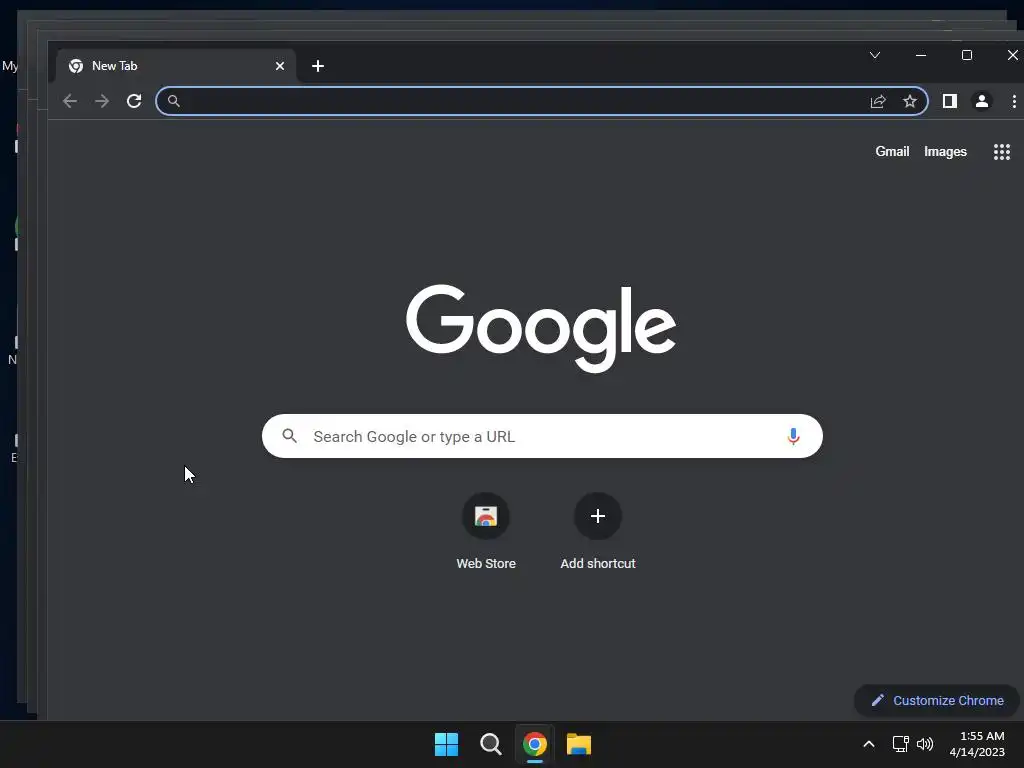Open a new tab with the plus button

[318, 66]
